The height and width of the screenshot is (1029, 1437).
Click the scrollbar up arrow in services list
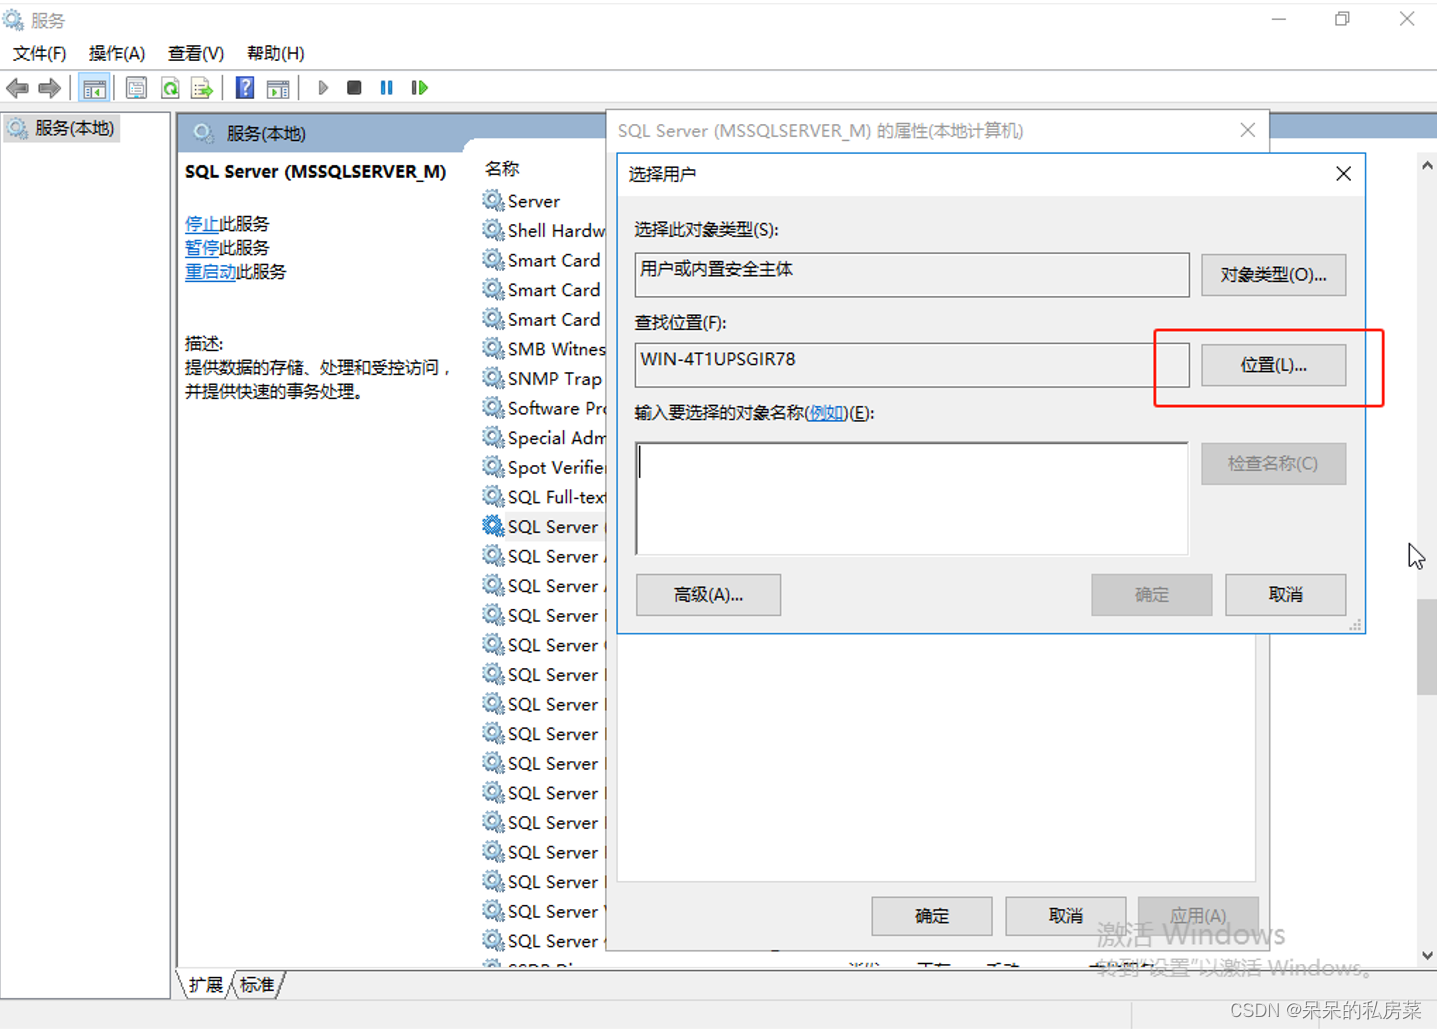coord(1427,166)
